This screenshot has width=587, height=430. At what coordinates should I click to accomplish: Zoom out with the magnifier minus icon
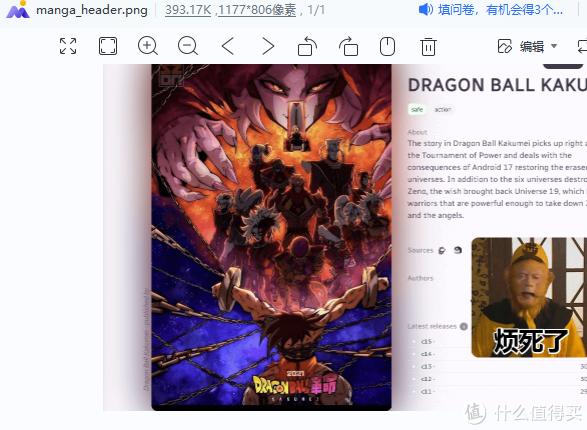[x=188, y=46]
